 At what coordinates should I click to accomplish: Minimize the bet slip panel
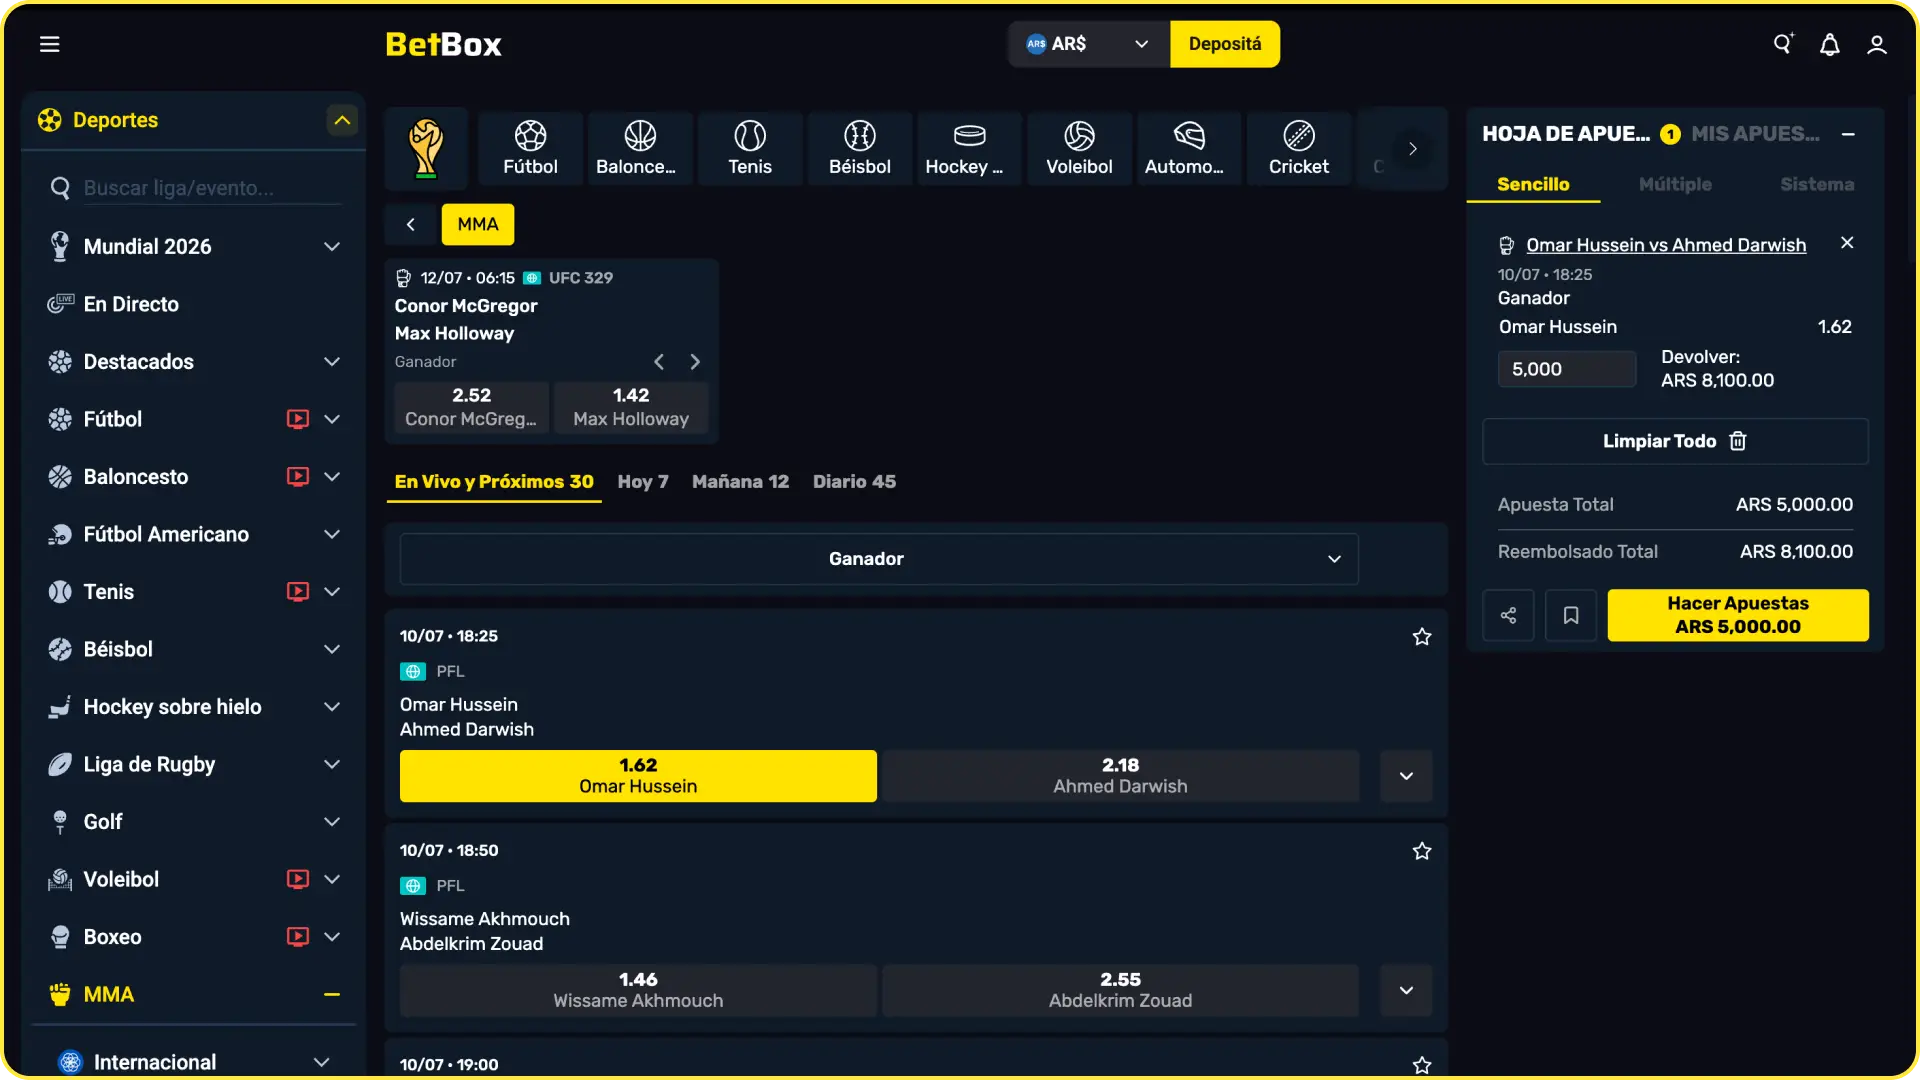[x=1848, y=134]
